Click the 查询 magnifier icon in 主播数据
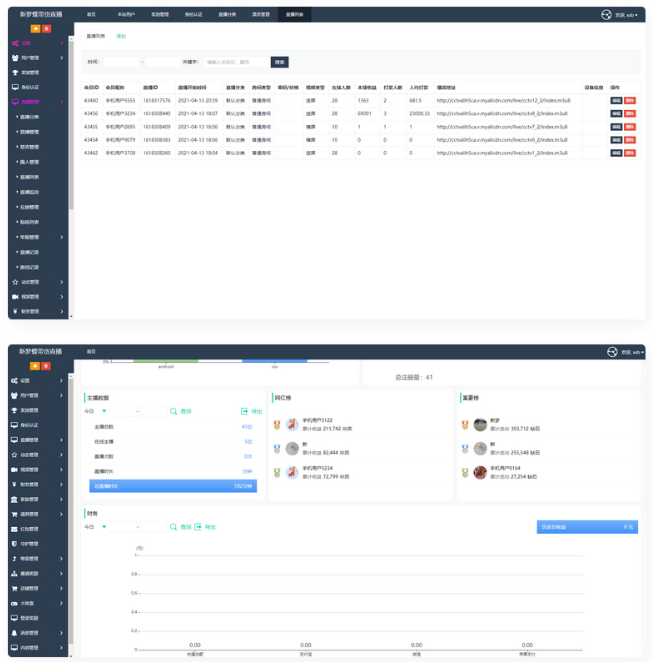The image size is (669, 662). tap(174, 411)
